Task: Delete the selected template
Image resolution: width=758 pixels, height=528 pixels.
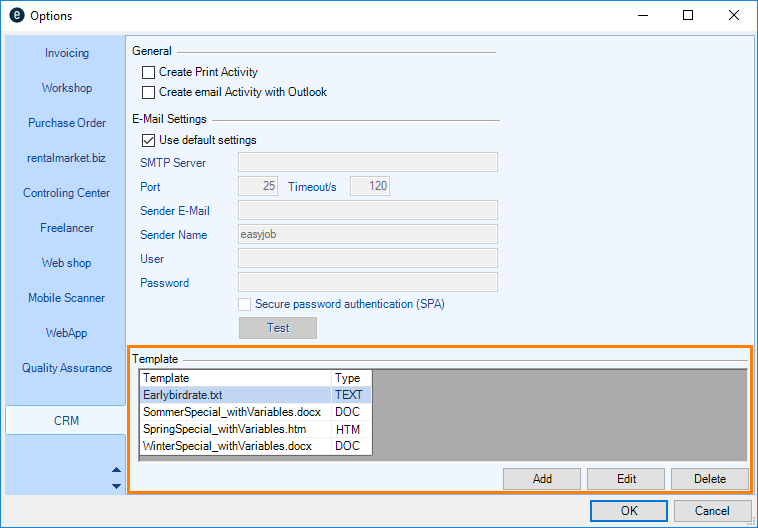Action: [710, 479]
